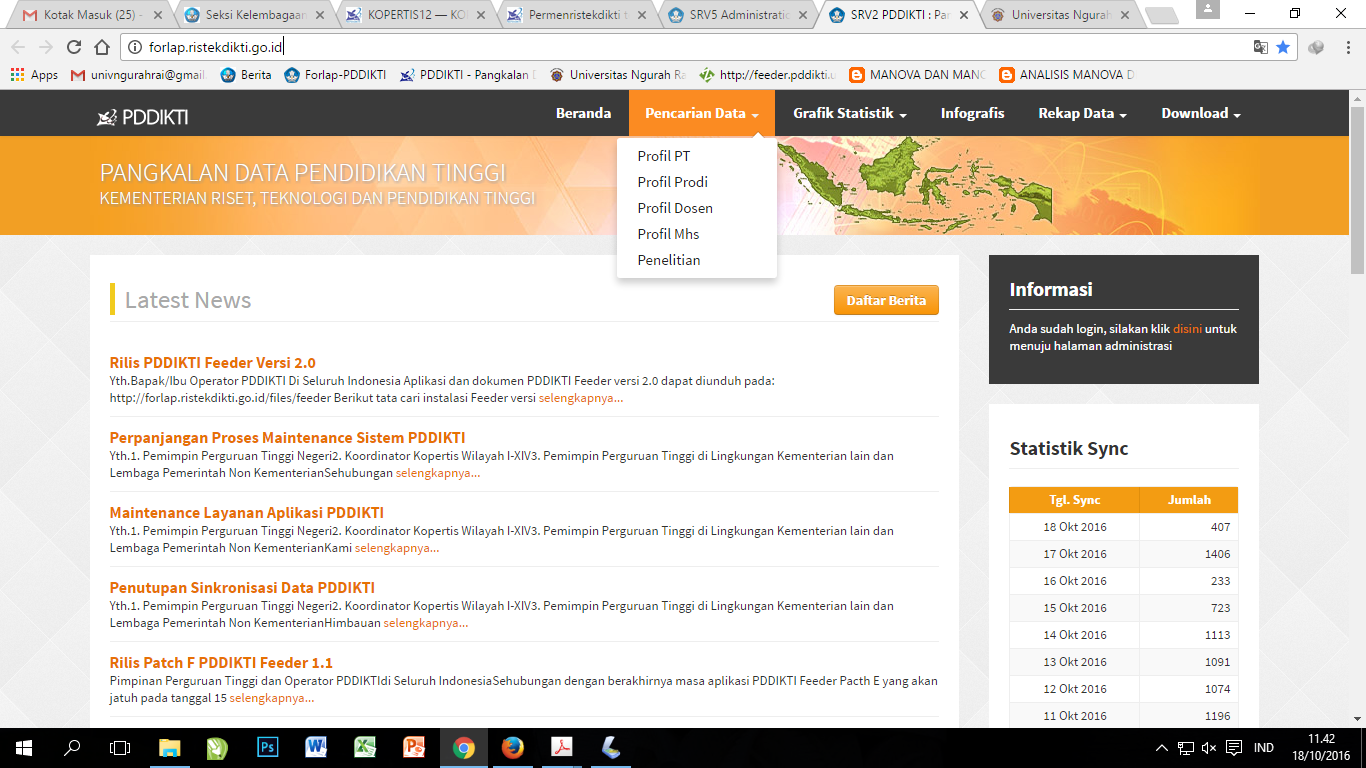Open Word from taskbar
Viewport: 1366px width, 768px height.
316,748
